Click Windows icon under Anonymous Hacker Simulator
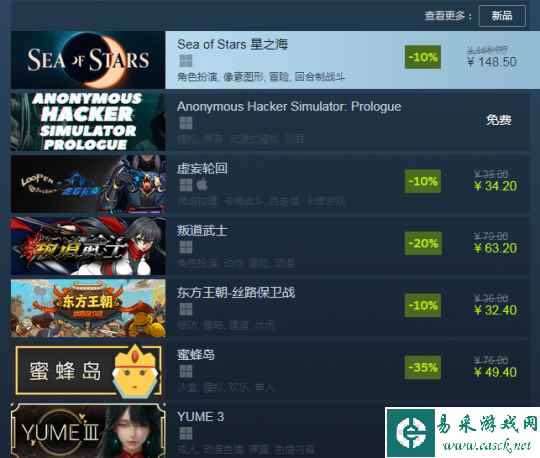This screenshot has height=458, width=540. pyautogui.click(x=186, y=123)
